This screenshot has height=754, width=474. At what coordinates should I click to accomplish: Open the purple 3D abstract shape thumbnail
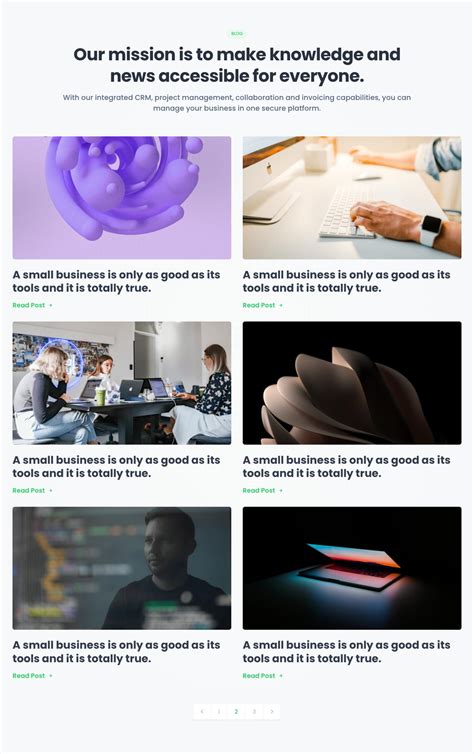pyautogui.click(x=122, y=198)
